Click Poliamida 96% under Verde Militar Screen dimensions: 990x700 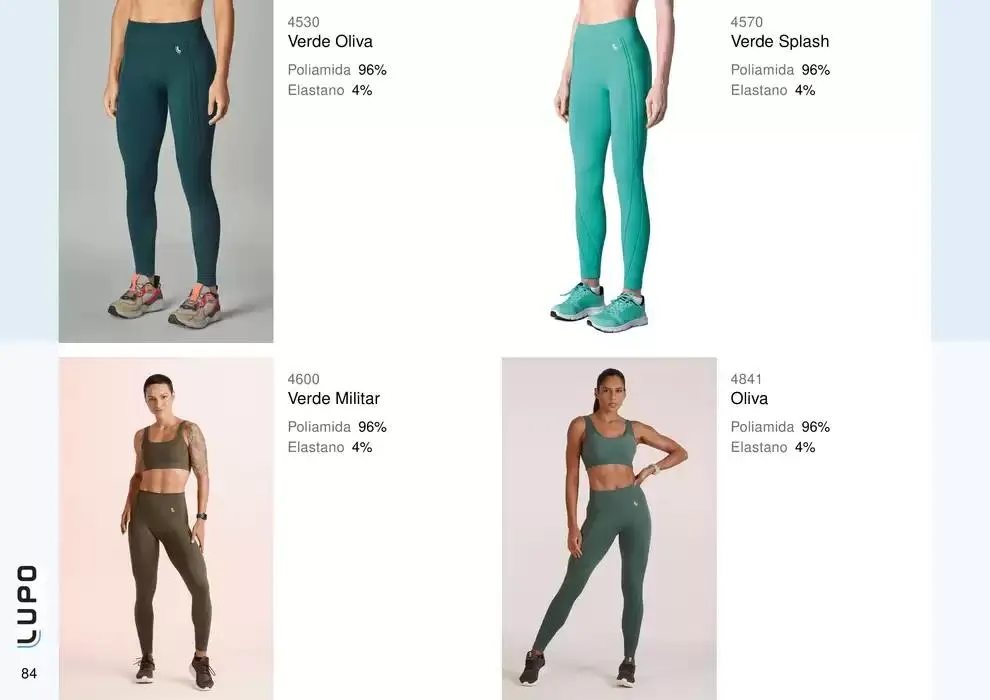337,427
